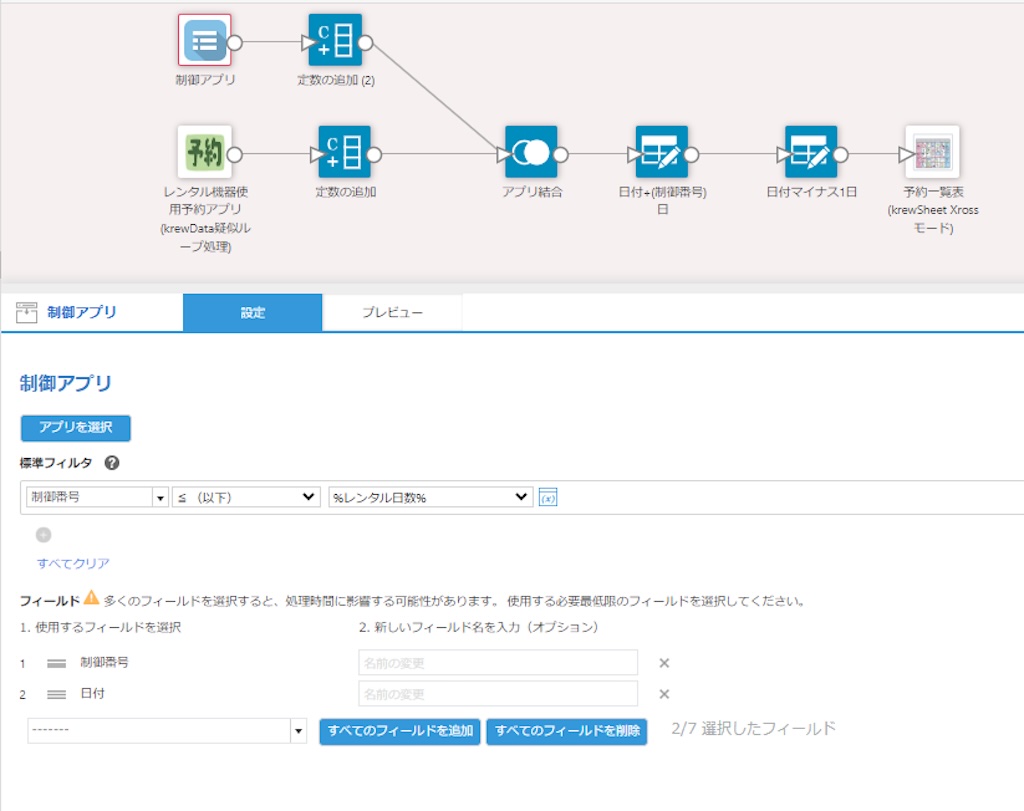
Task: Click the 制御番号 field name text
Action: click(104, 662)
